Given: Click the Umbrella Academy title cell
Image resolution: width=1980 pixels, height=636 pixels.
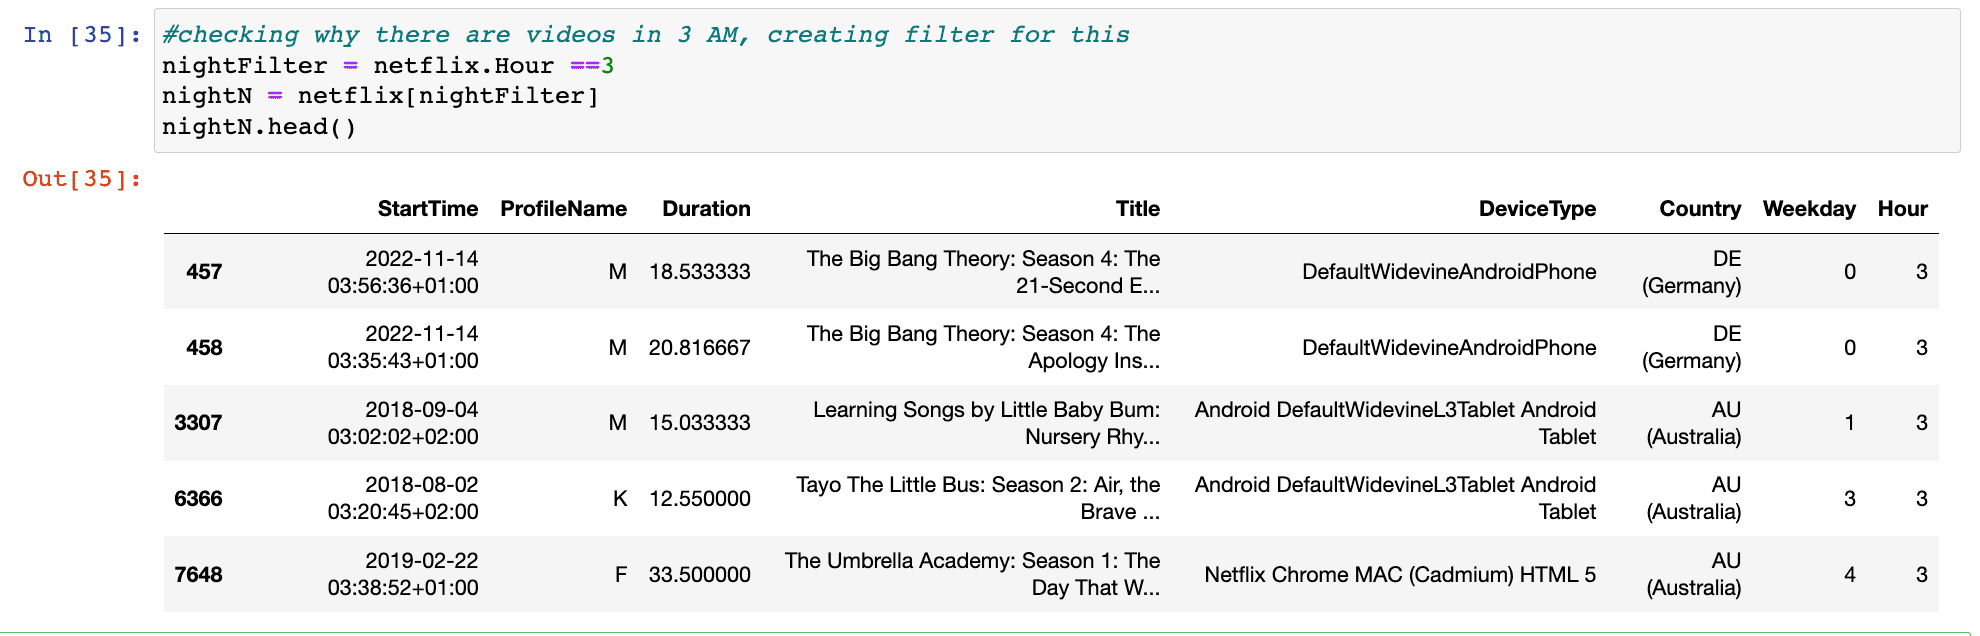Looking at the screenshot, I should coord(972,574).
